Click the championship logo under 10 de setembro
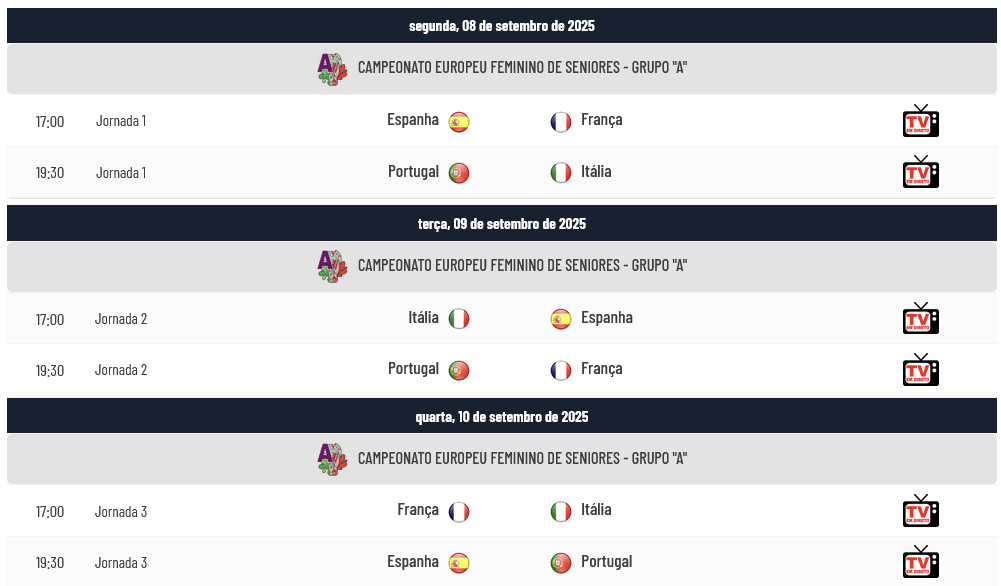This screenshot has width=1001, height=586. pos(332,460)
